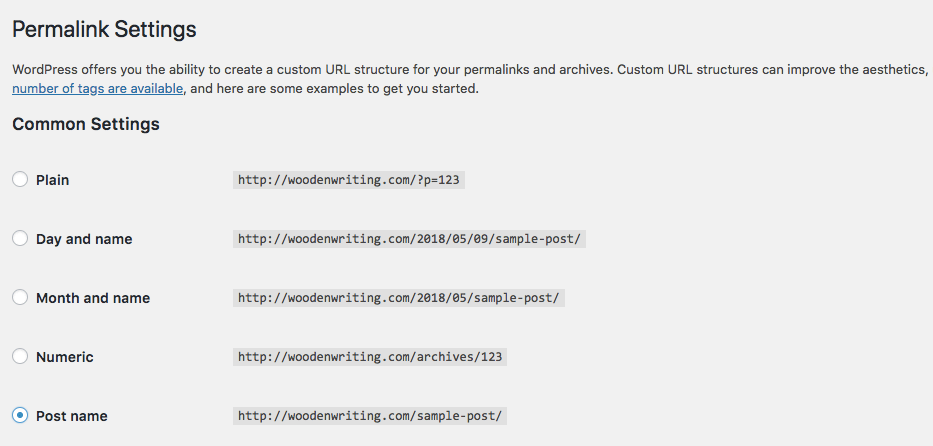Click the "Plain" label text
This screenshot has height=446, width=933.
(52, 180)
